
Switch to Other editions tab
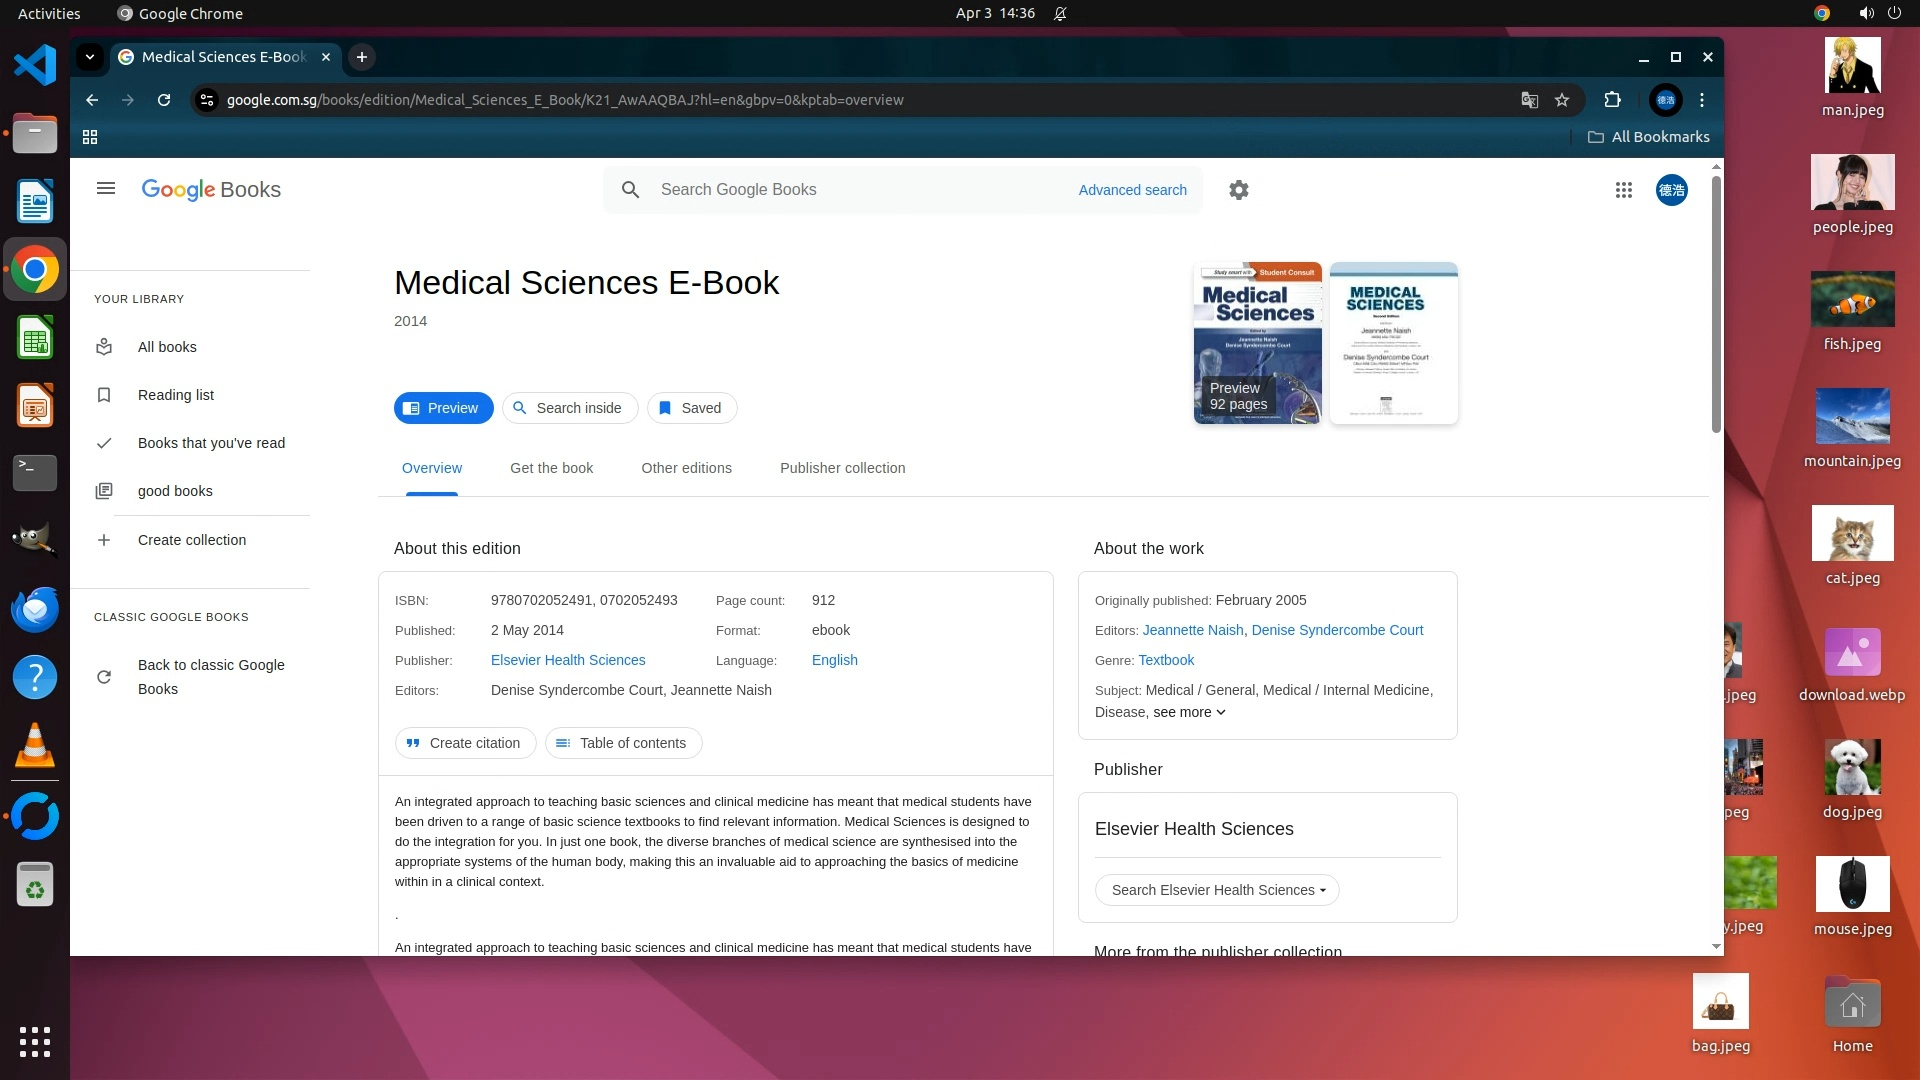[x=686, y=468]
